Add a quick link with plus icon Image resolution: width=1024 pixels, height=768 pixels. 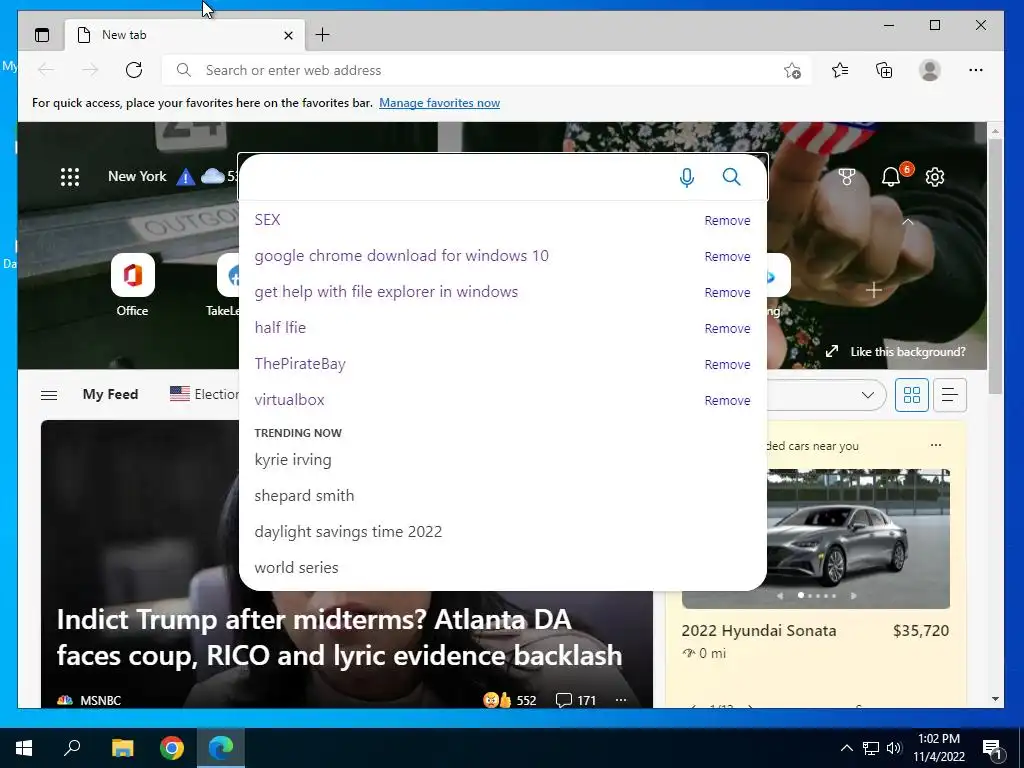coord(874,289)
